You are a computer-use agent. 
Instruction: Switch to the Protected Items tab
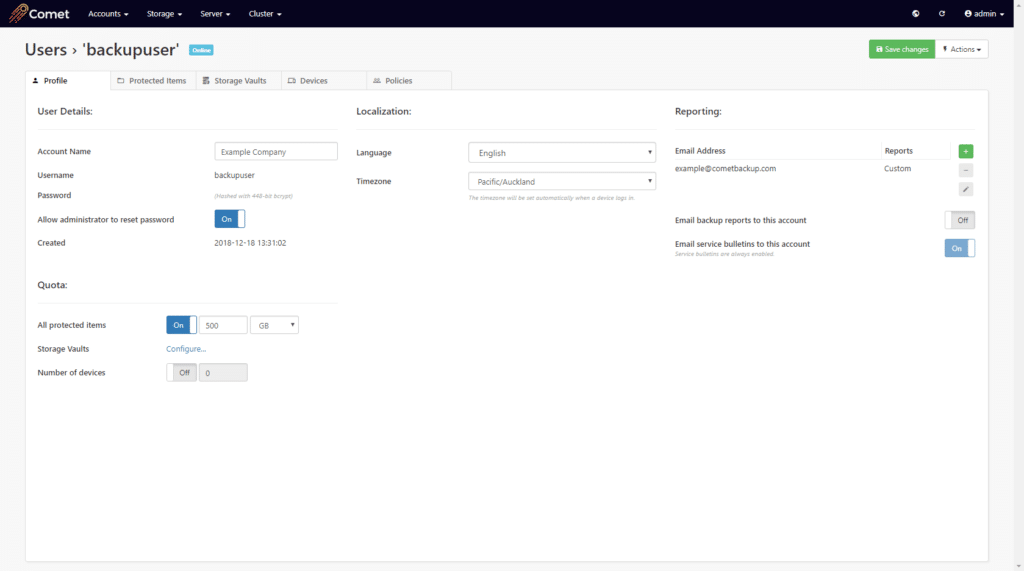[153, 80]
